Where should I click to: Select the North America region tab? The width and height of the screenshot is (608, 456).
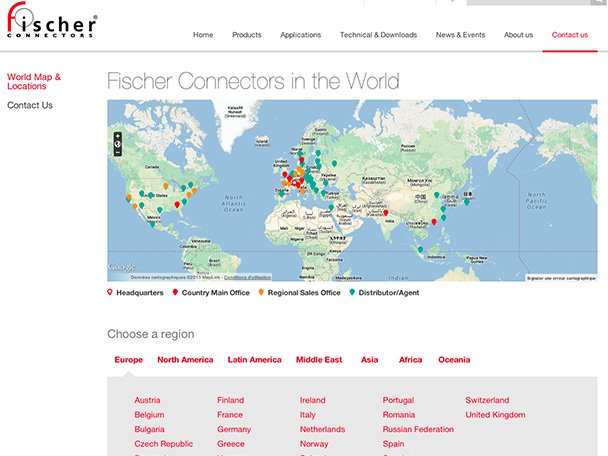coord(185,360)
